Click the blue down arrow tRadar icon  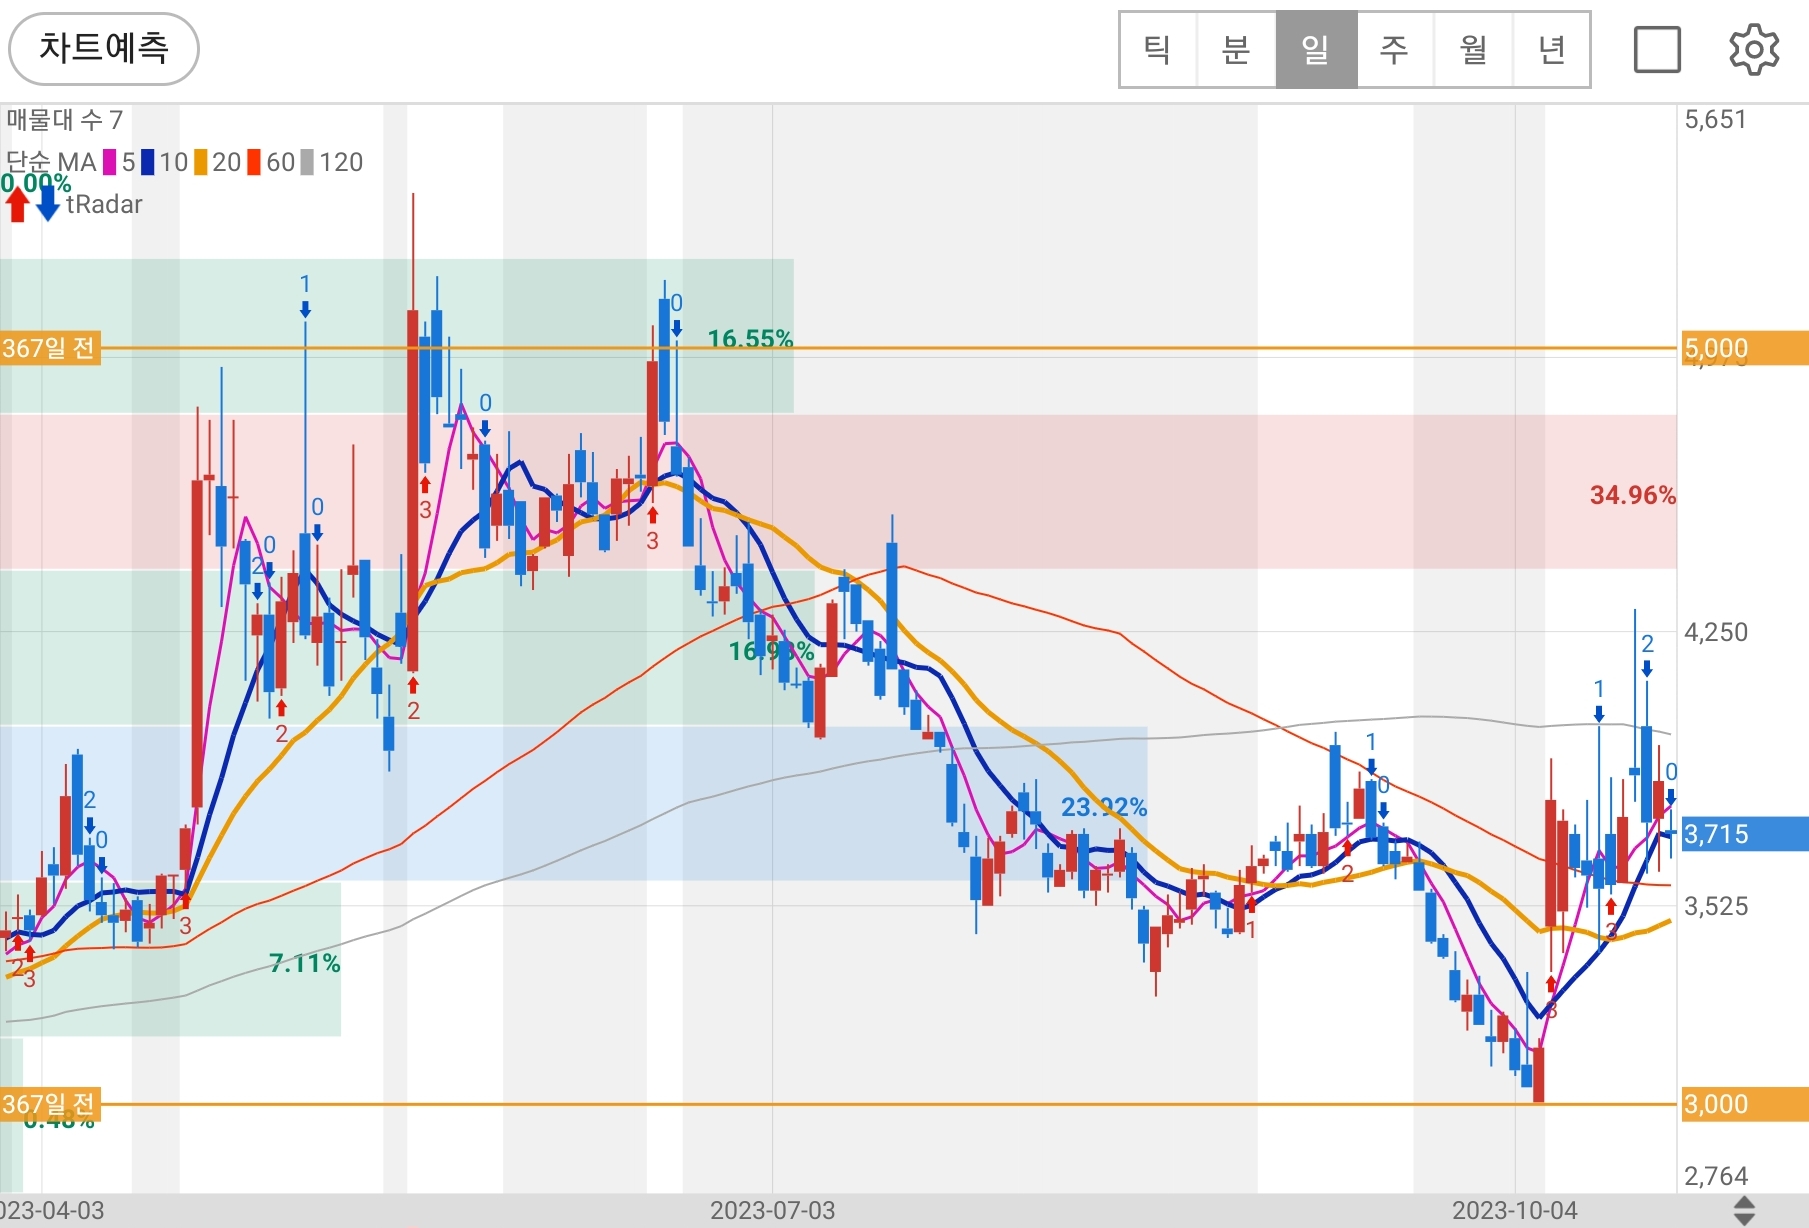[48, 204]
